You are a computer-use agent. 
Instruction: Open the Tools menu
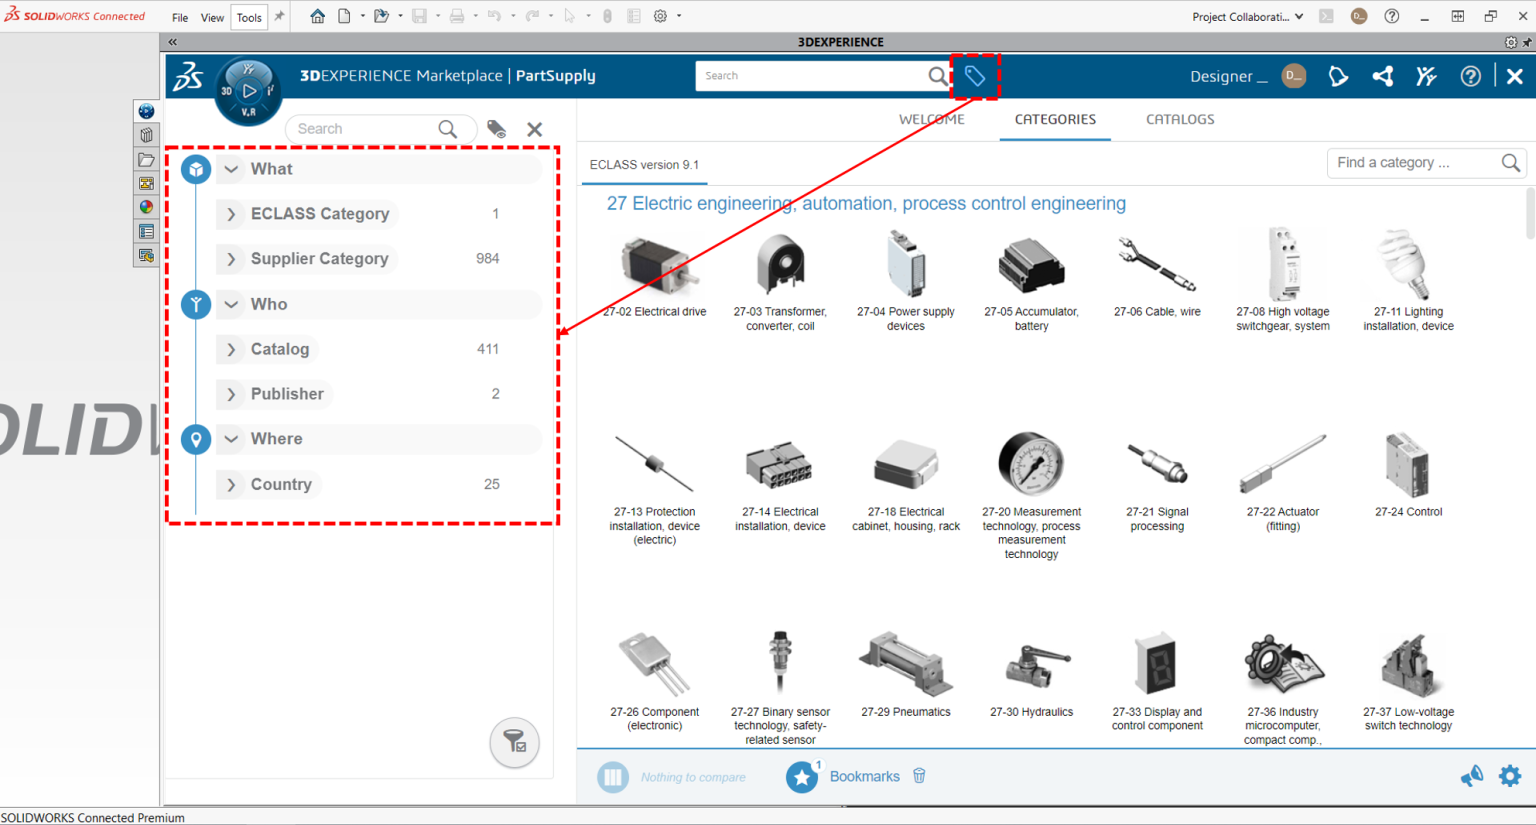248,17
